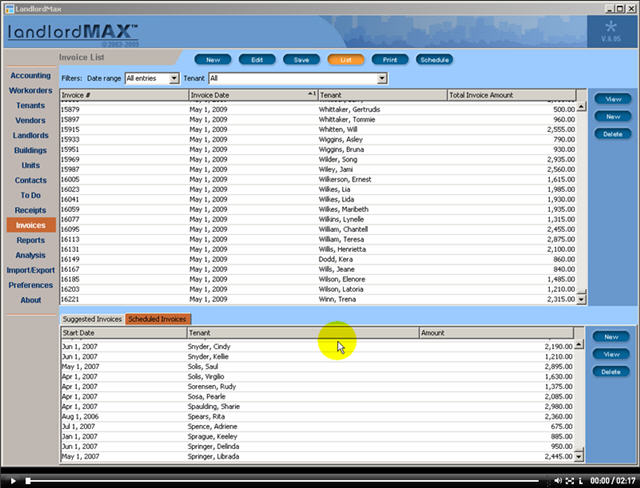The width and height of the screenshot is (640, 488).
Task: Click Delete beside the scheduled invoices table
Action: [x=611, y=372]
